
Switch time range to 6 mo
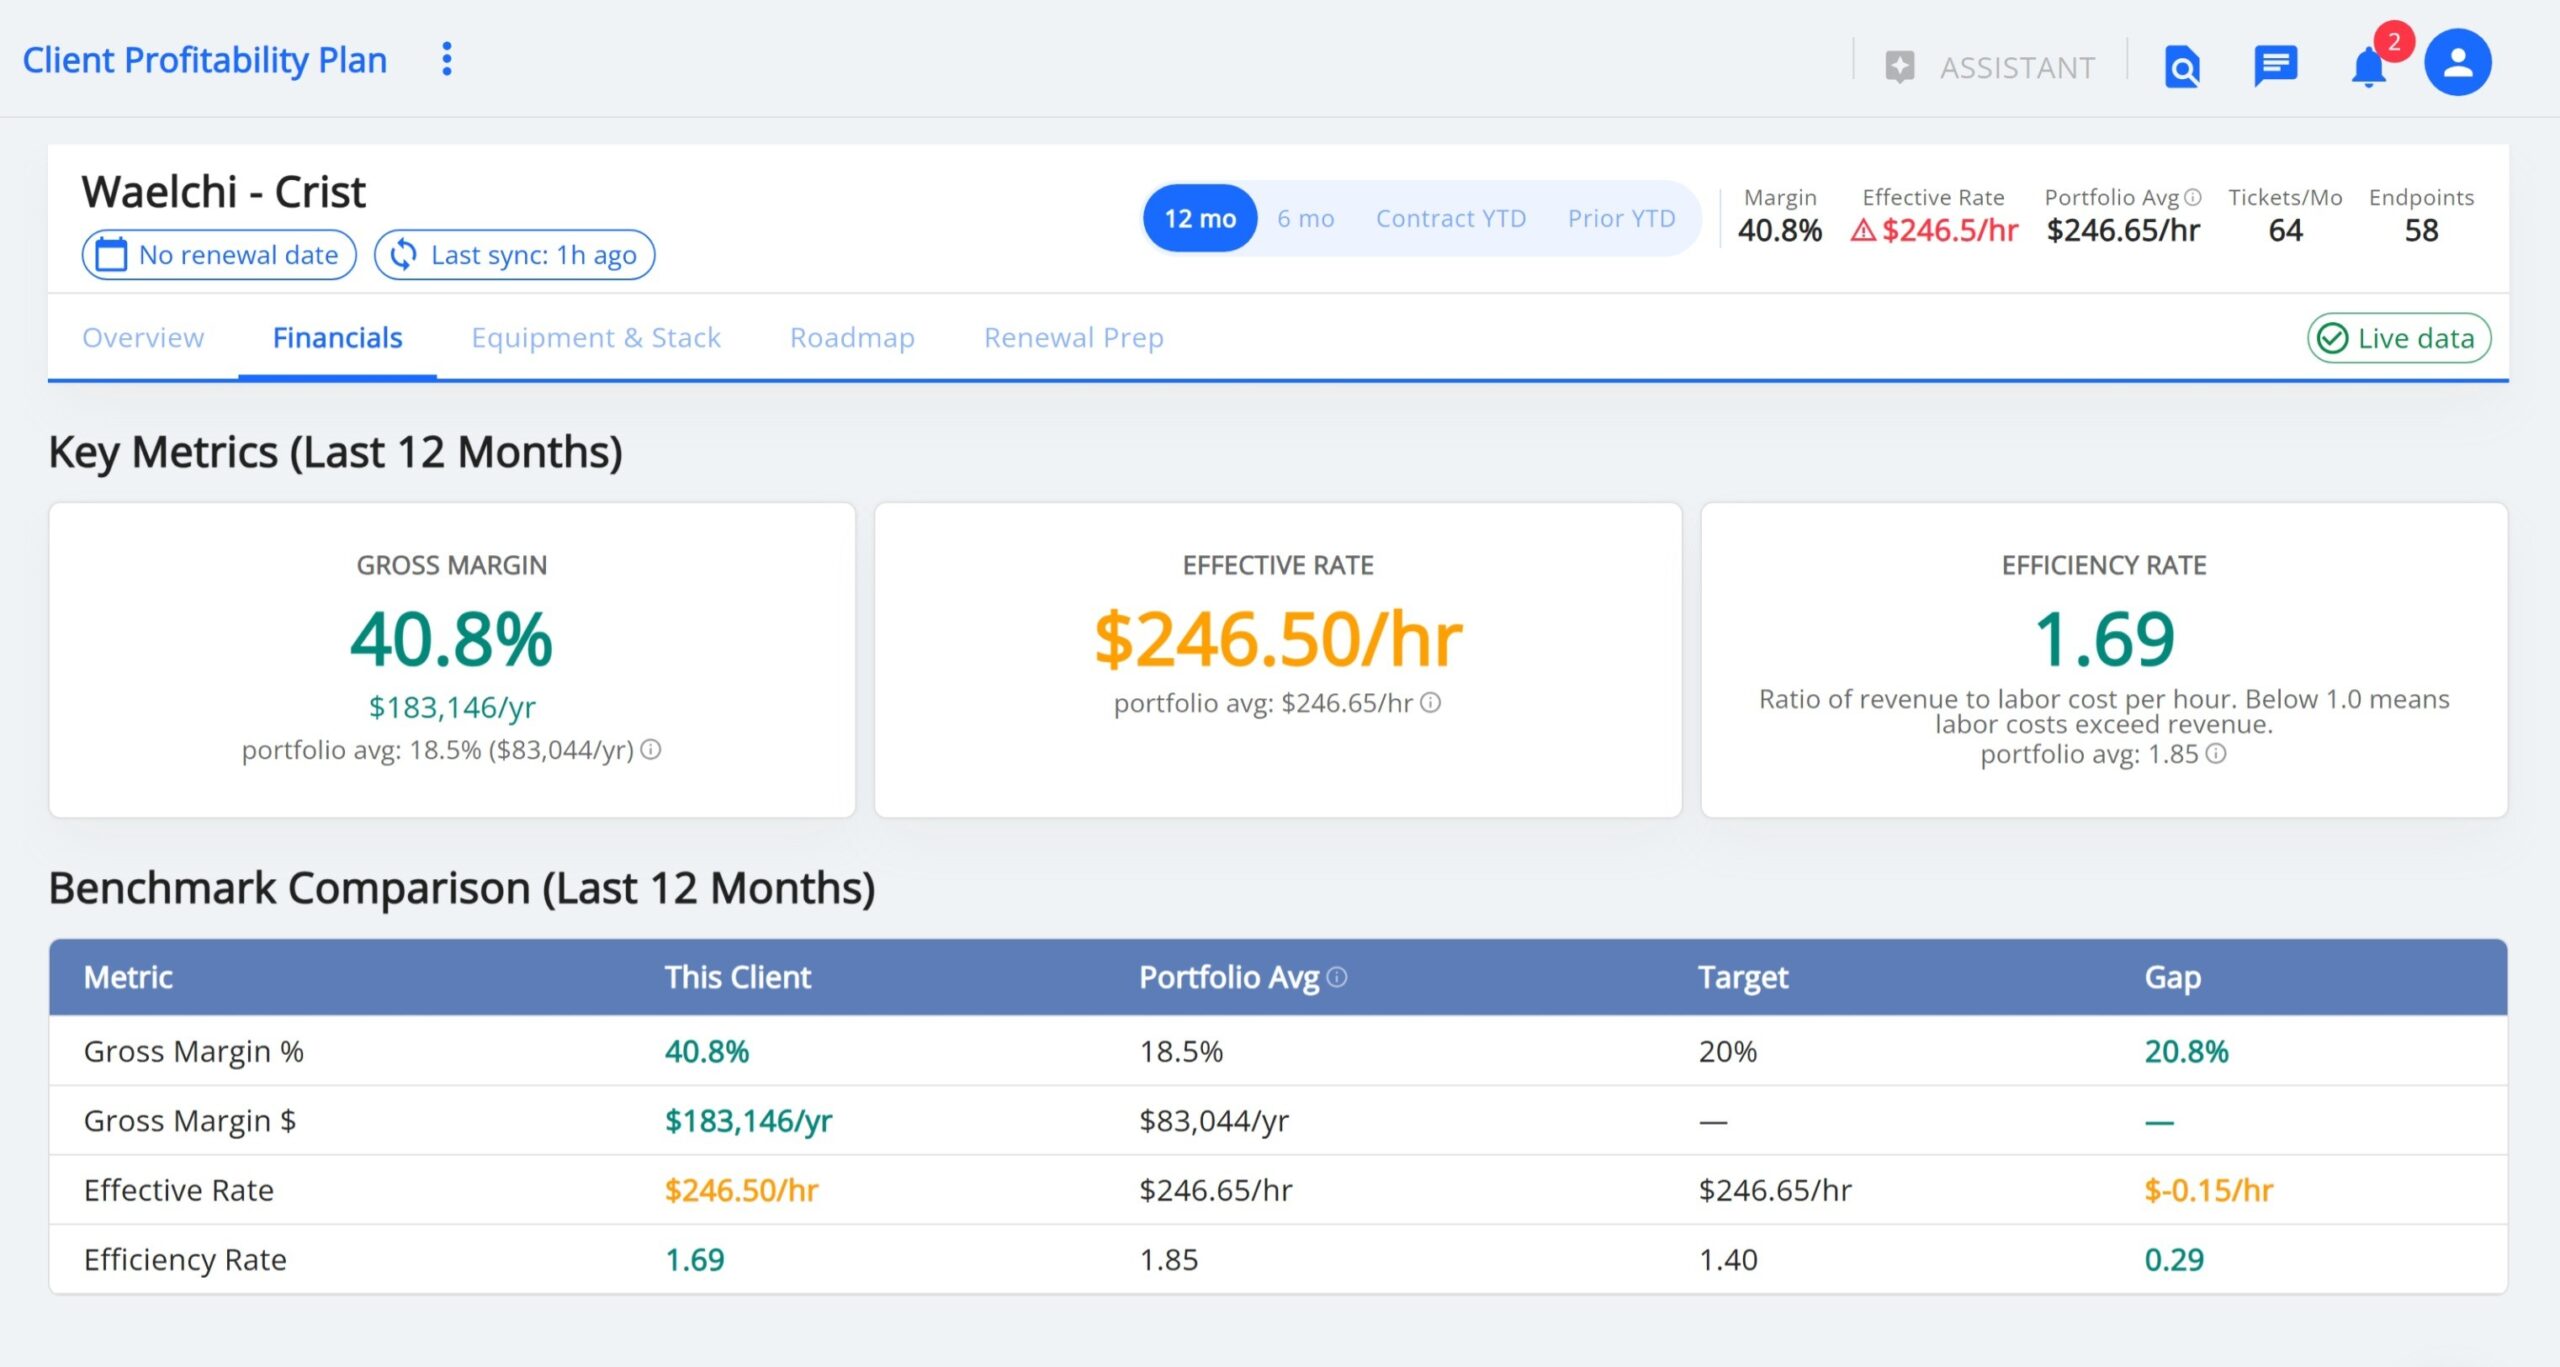(x=1305, y=218)
